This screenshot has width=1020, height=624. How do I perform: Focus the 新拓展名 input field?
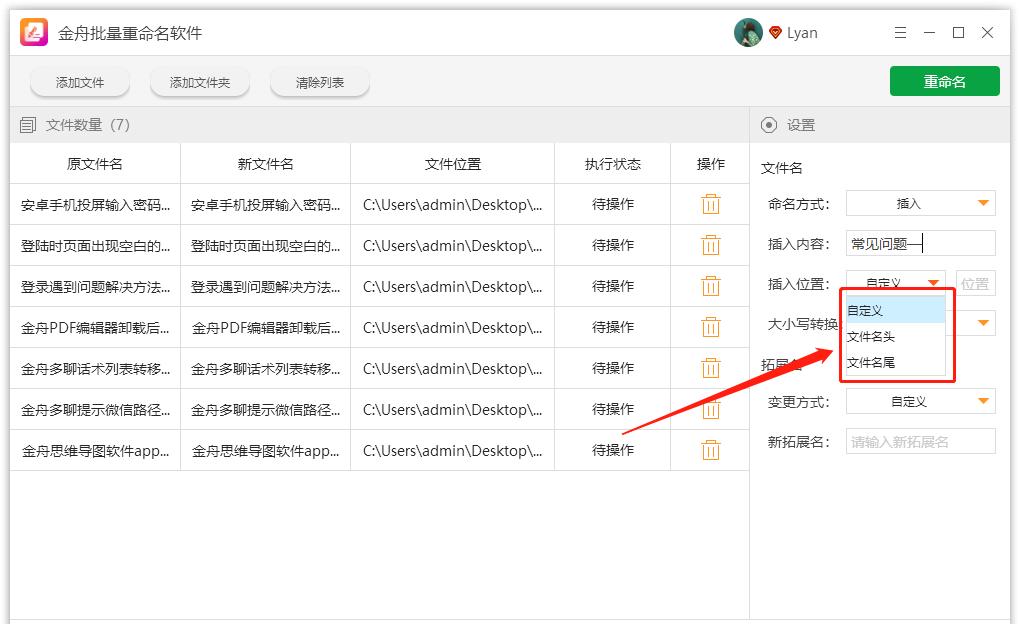[920, 441]
